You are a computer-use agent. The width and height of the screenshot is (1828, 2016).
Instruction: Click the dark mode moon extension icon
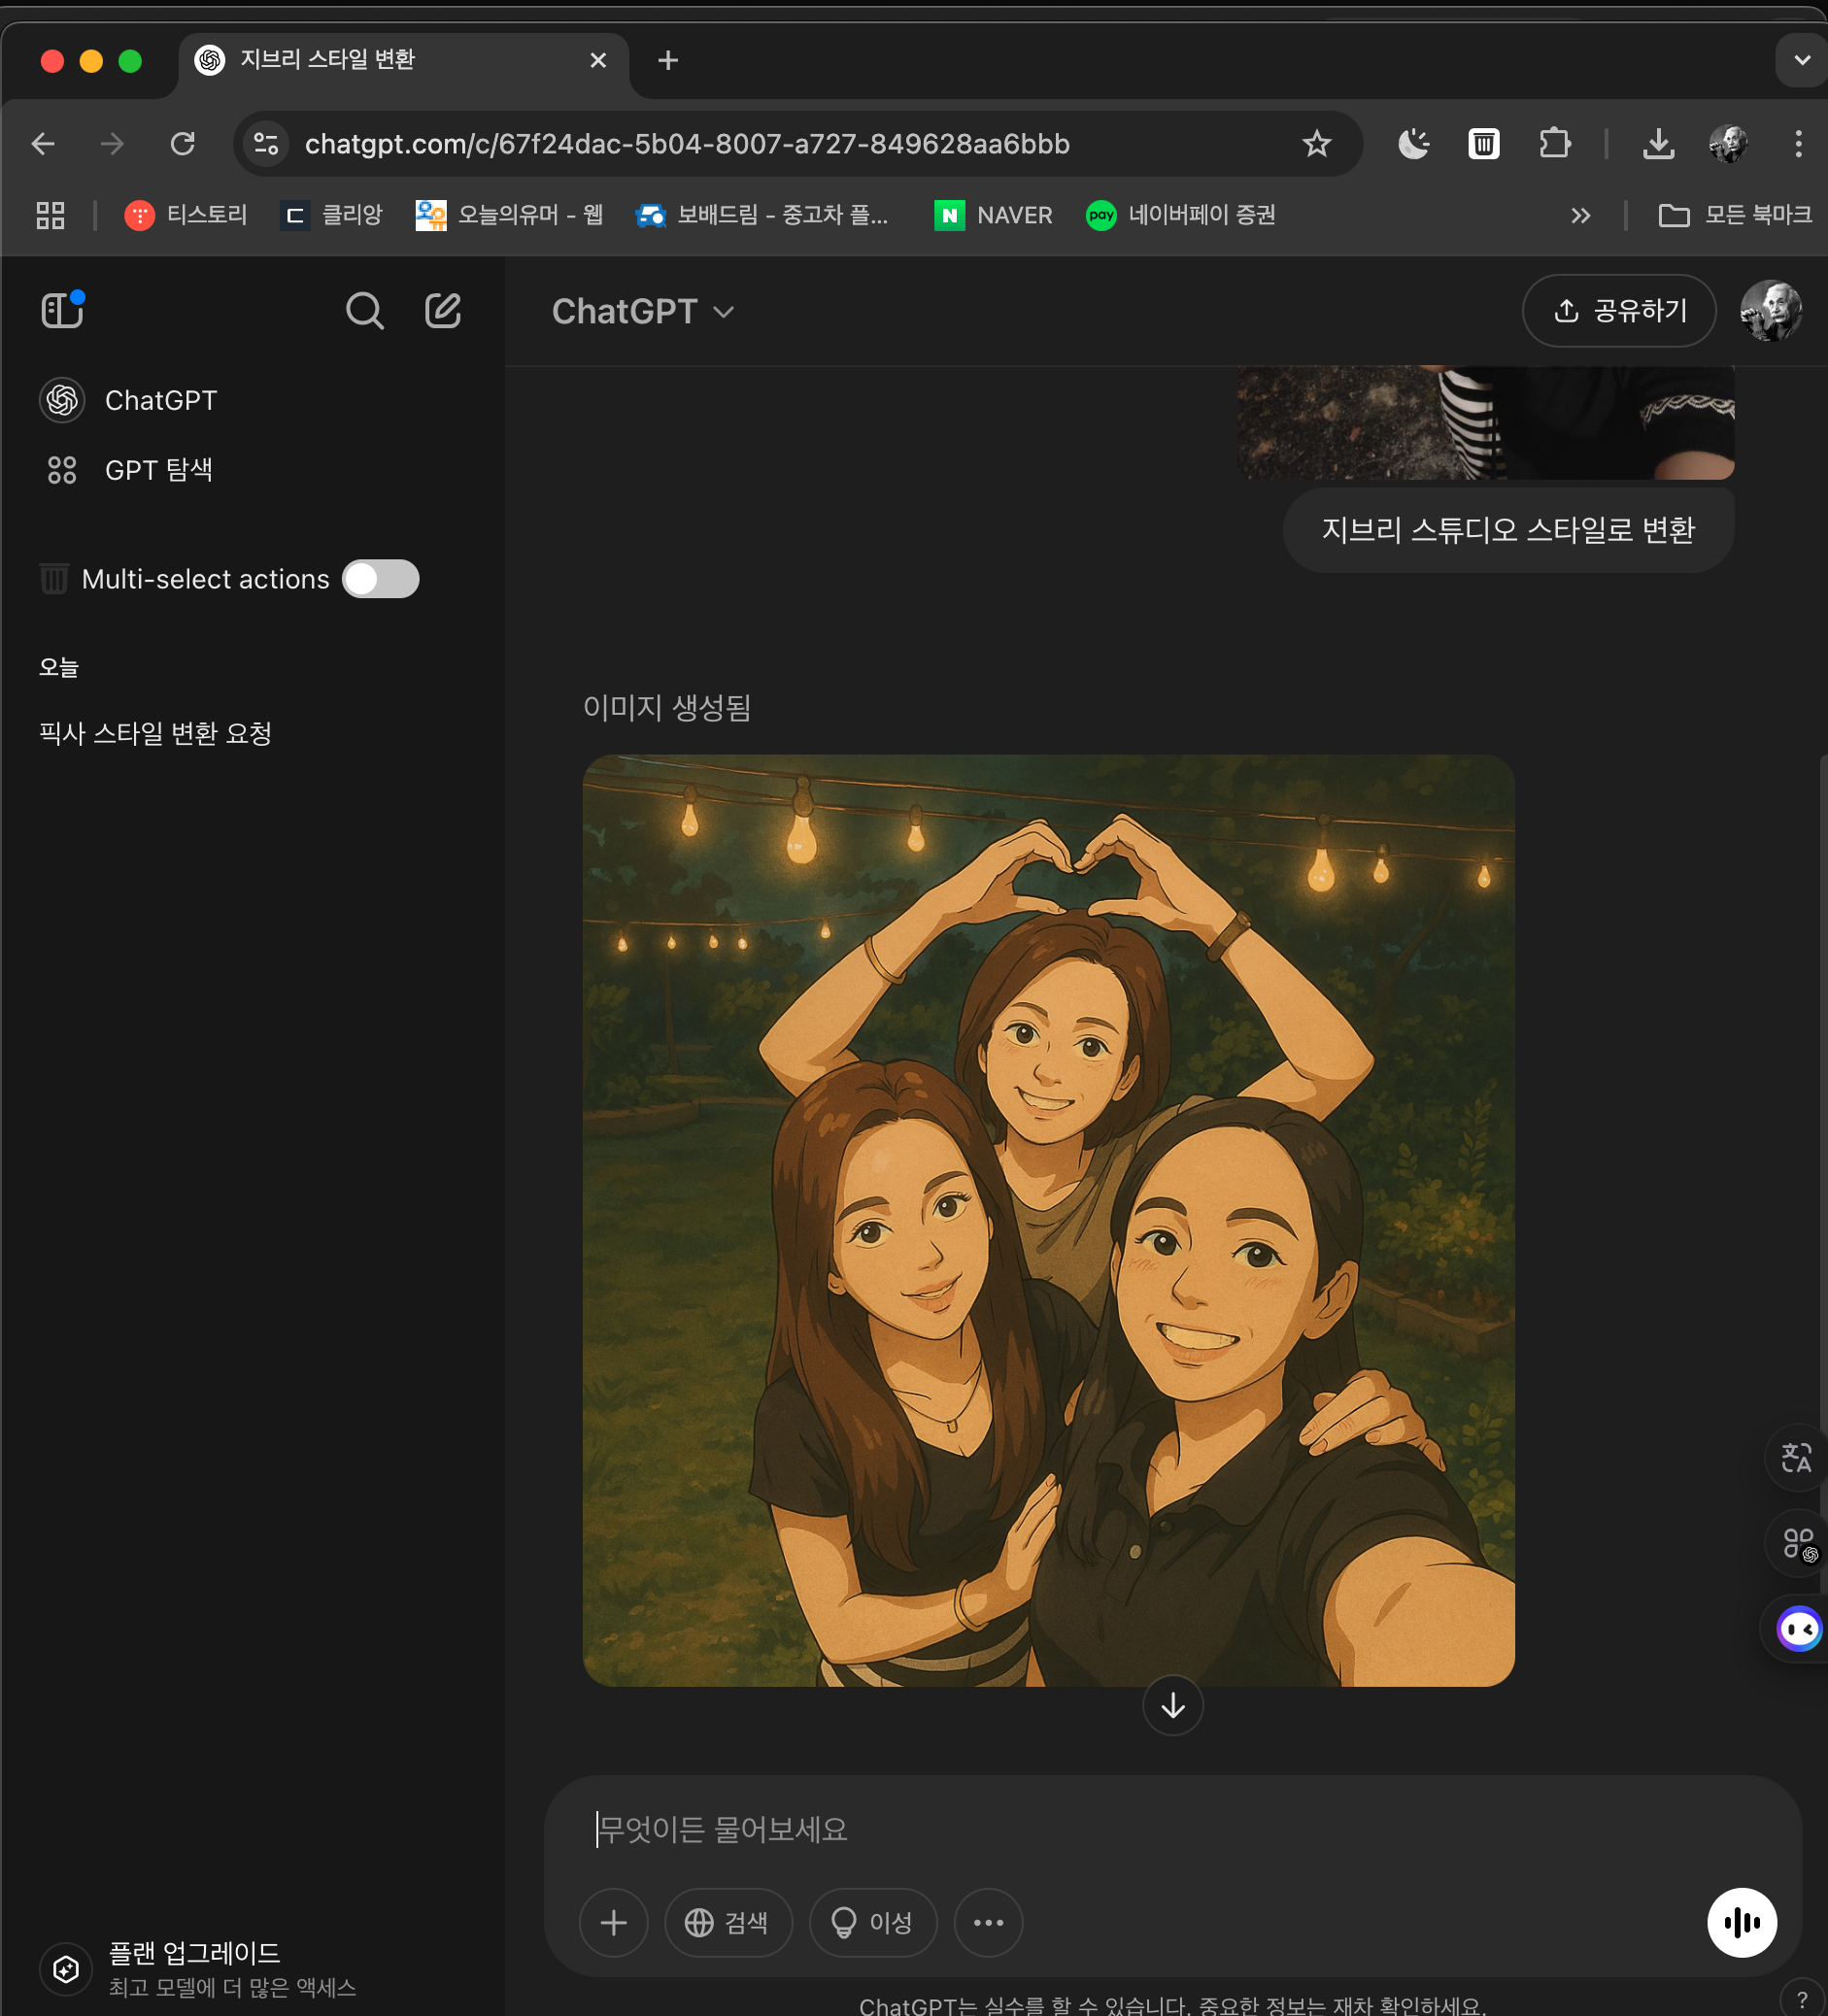[x=1413, y=144]
